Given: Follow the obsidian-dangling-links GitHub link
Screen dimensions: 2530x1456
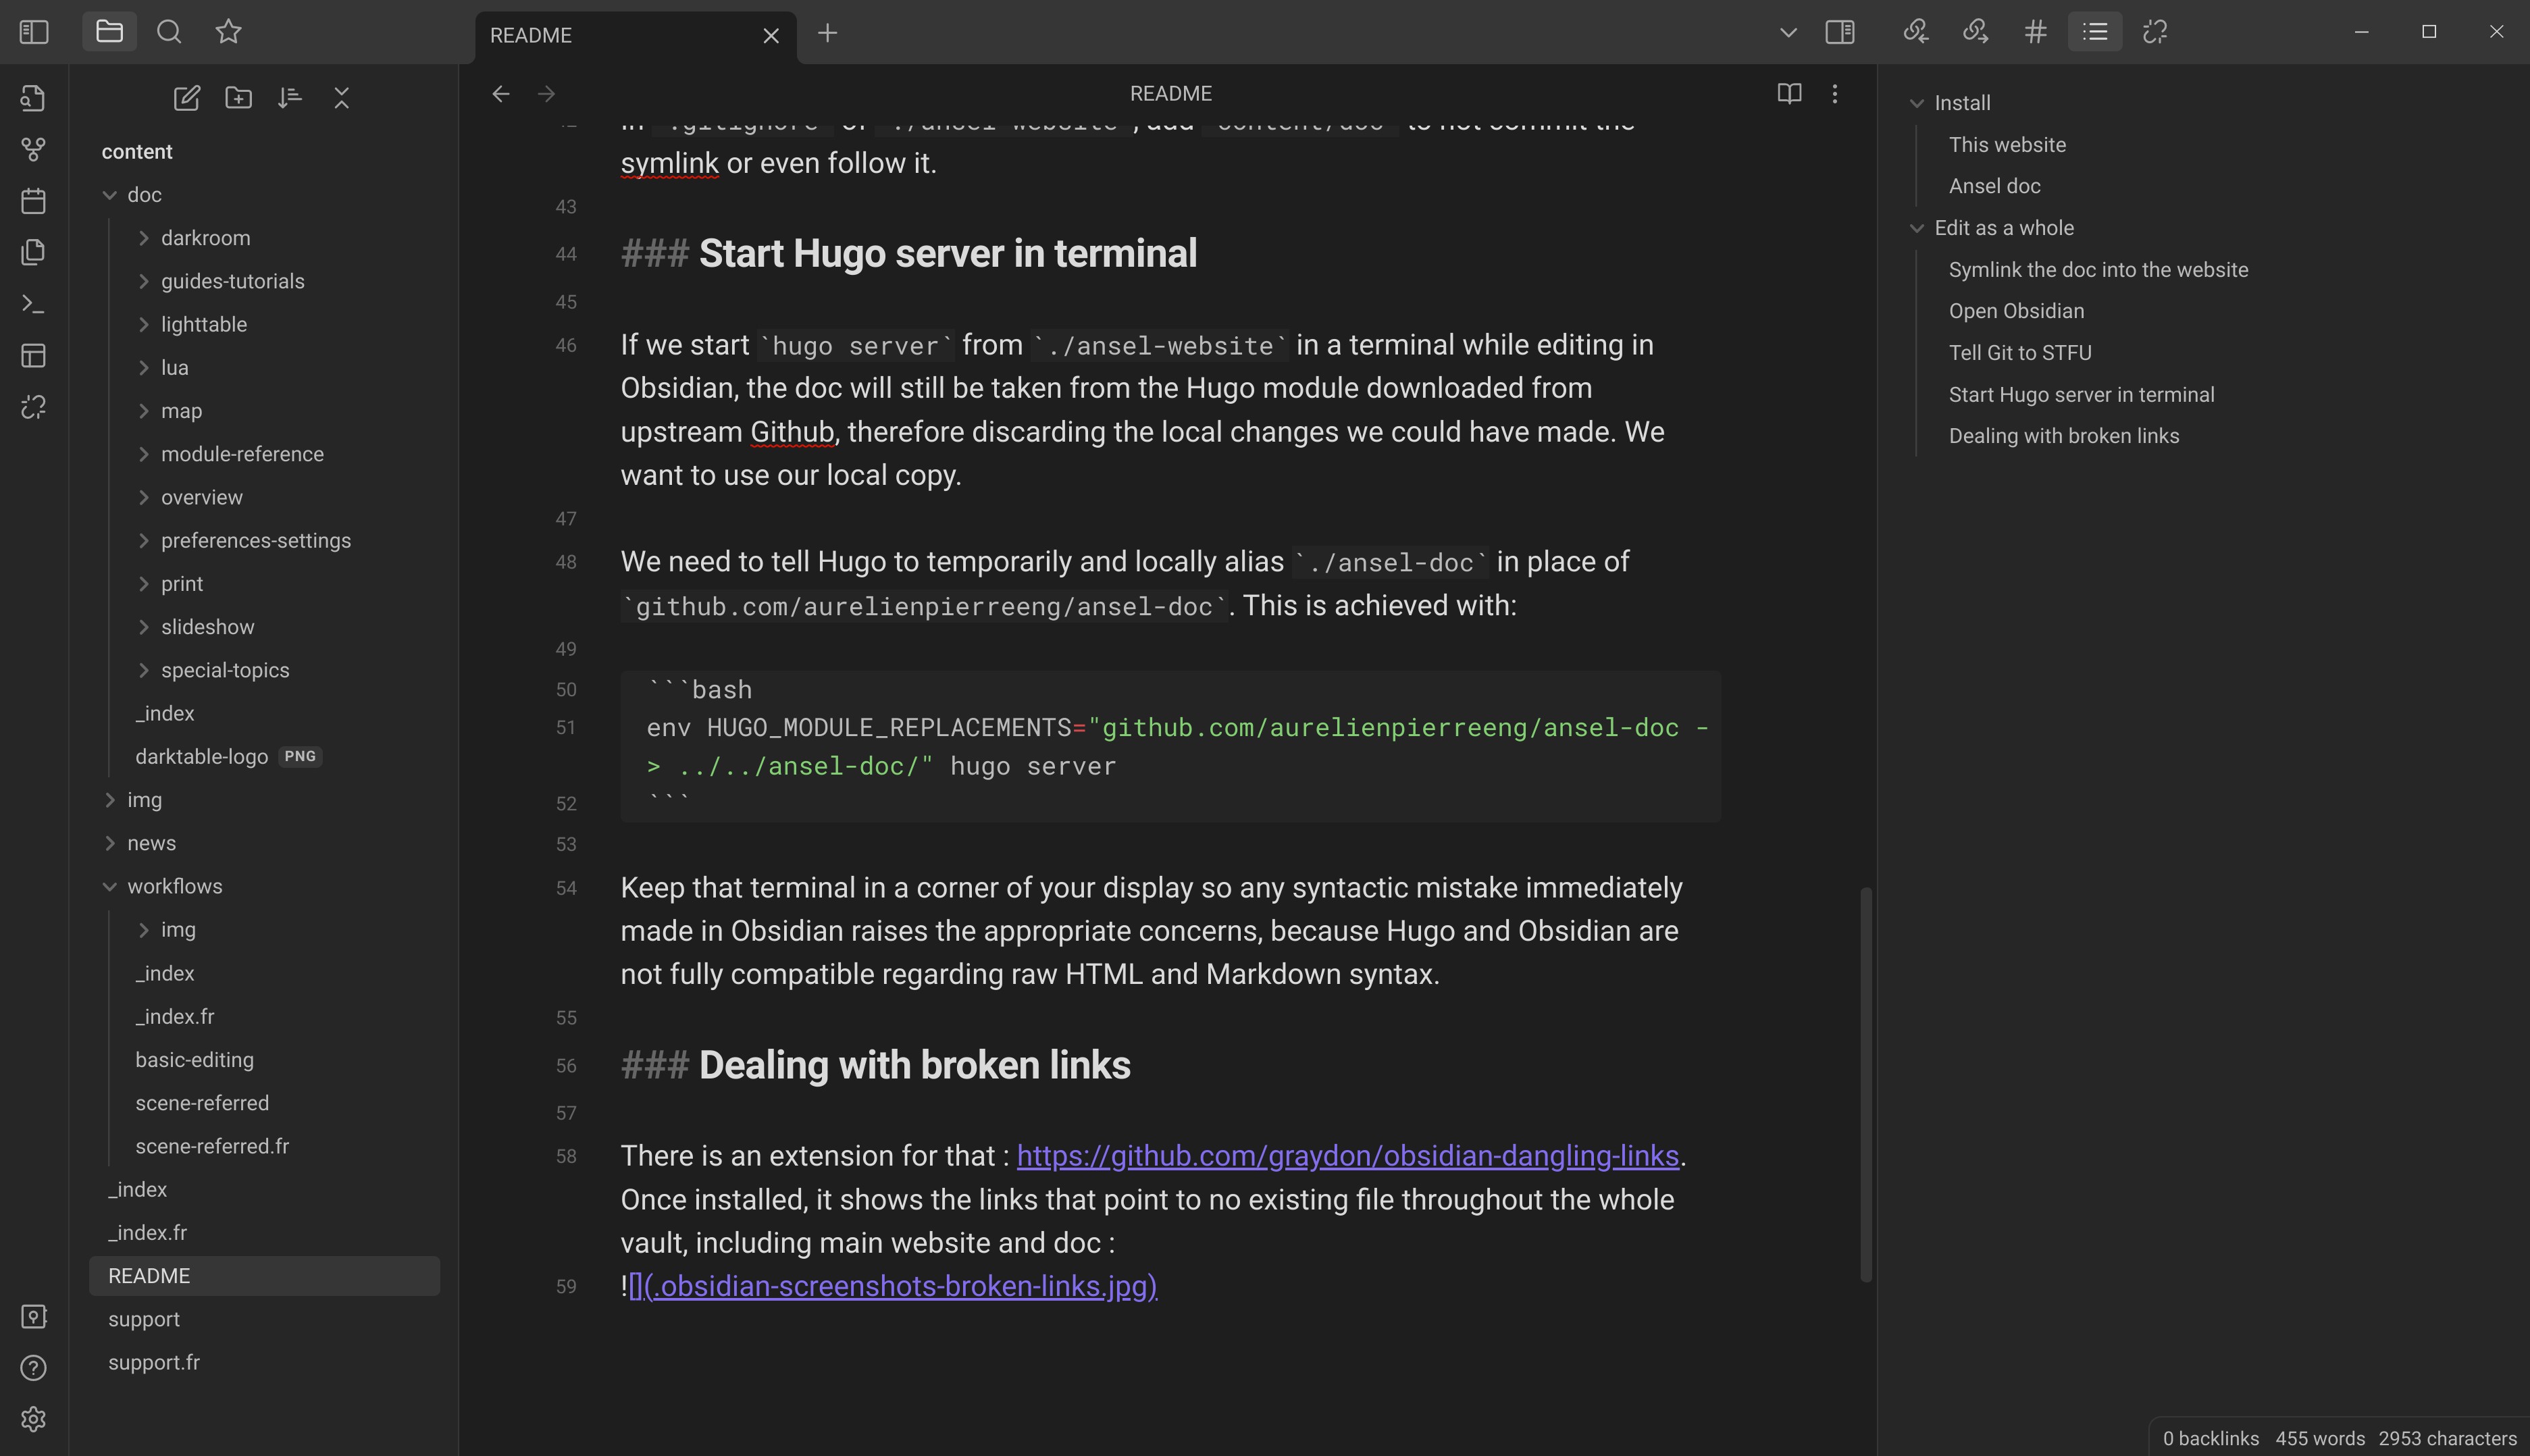Looking at the screenshot, I should point(1347,1156).
